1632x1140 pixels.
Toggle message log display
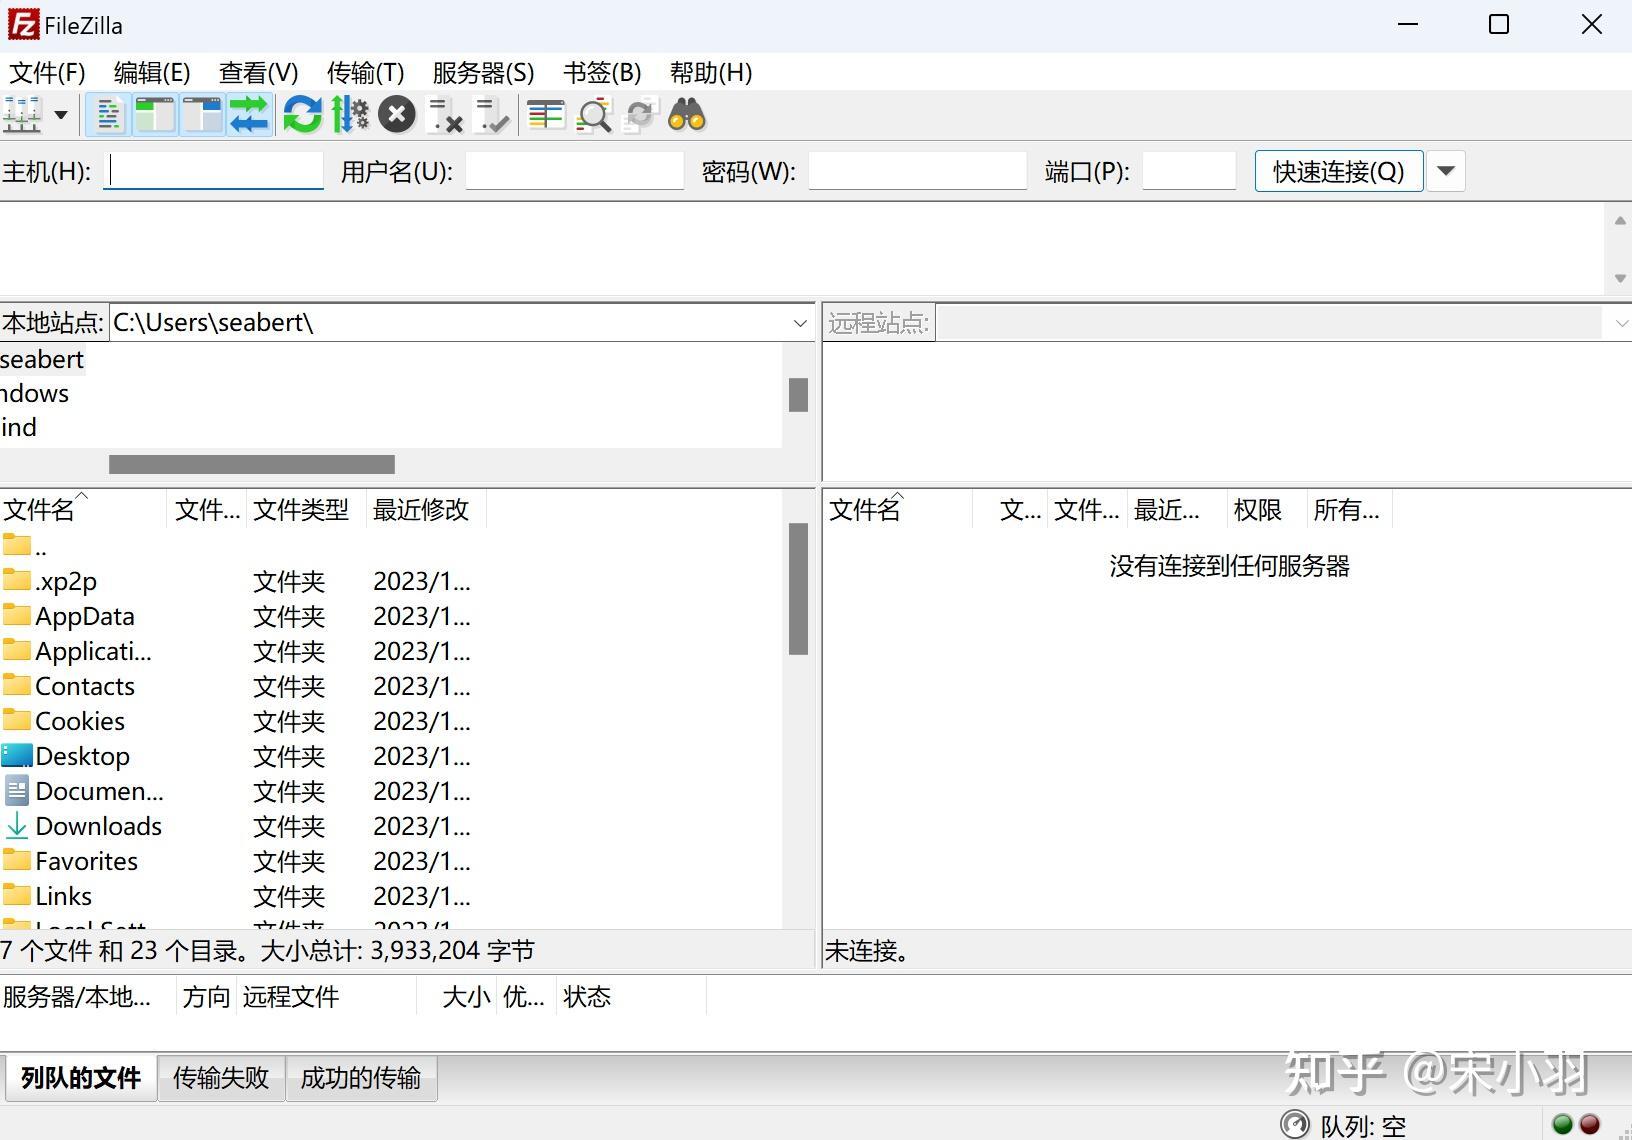[x=109, y=115]
